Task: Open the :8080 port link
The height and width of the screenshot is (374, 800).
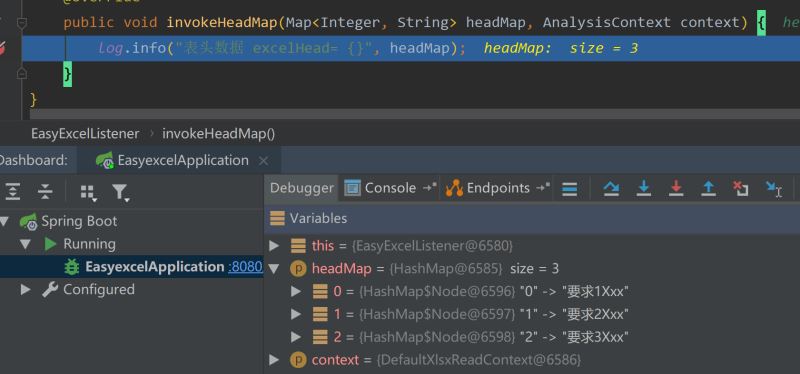Action: pos(246,267)
